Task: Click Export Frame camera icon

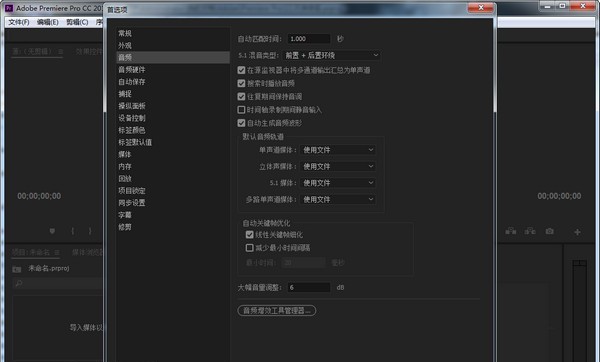Action: pos(549,231)
